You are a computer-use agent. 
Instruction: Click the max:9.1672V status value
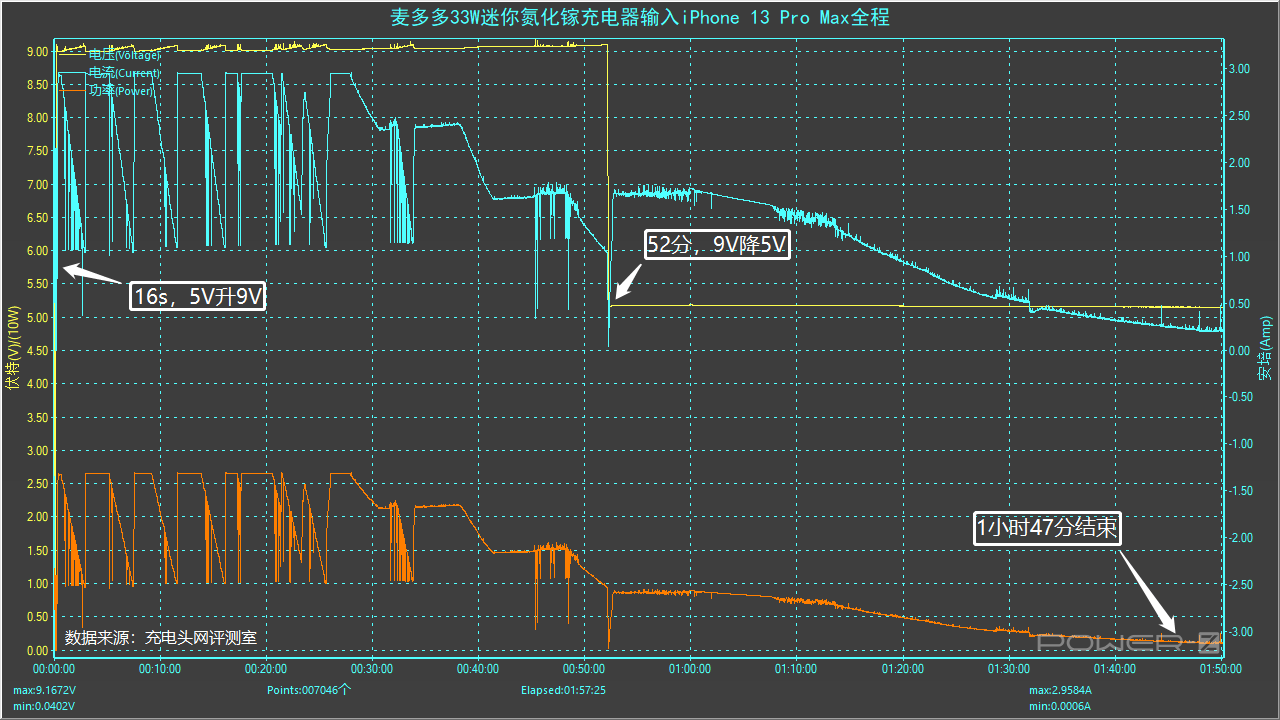coord(43,690)
